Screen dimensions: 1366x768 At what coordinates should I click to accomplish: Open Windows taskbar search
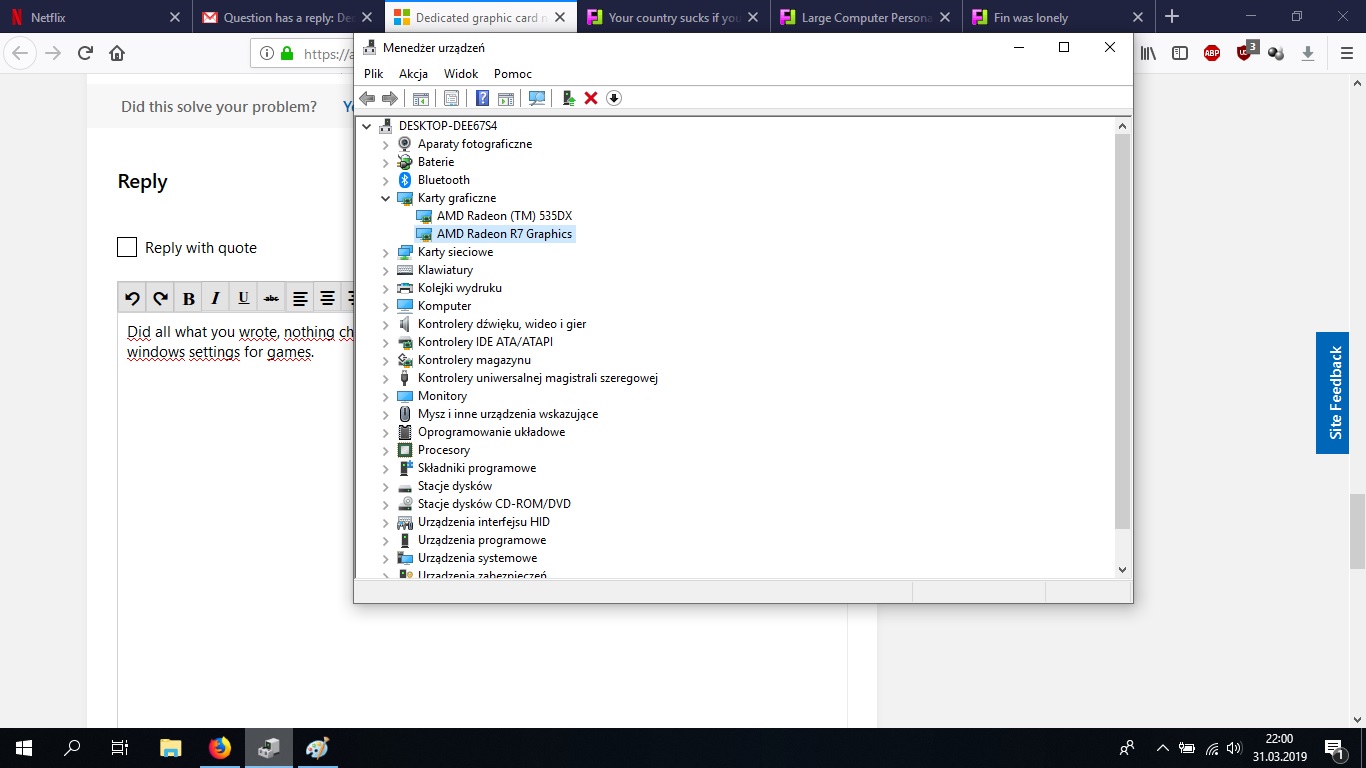pos(72,748)
